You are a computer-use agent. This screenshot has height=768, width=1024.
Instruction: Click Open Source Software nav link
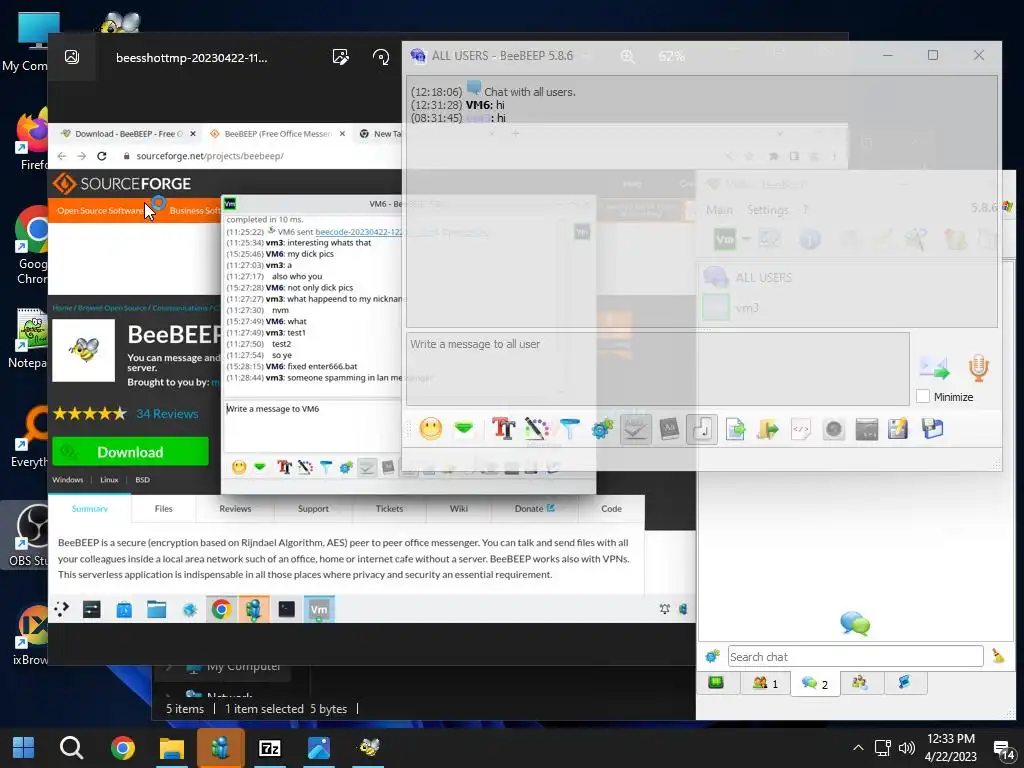pyautogui.click(x=99, y=210)
